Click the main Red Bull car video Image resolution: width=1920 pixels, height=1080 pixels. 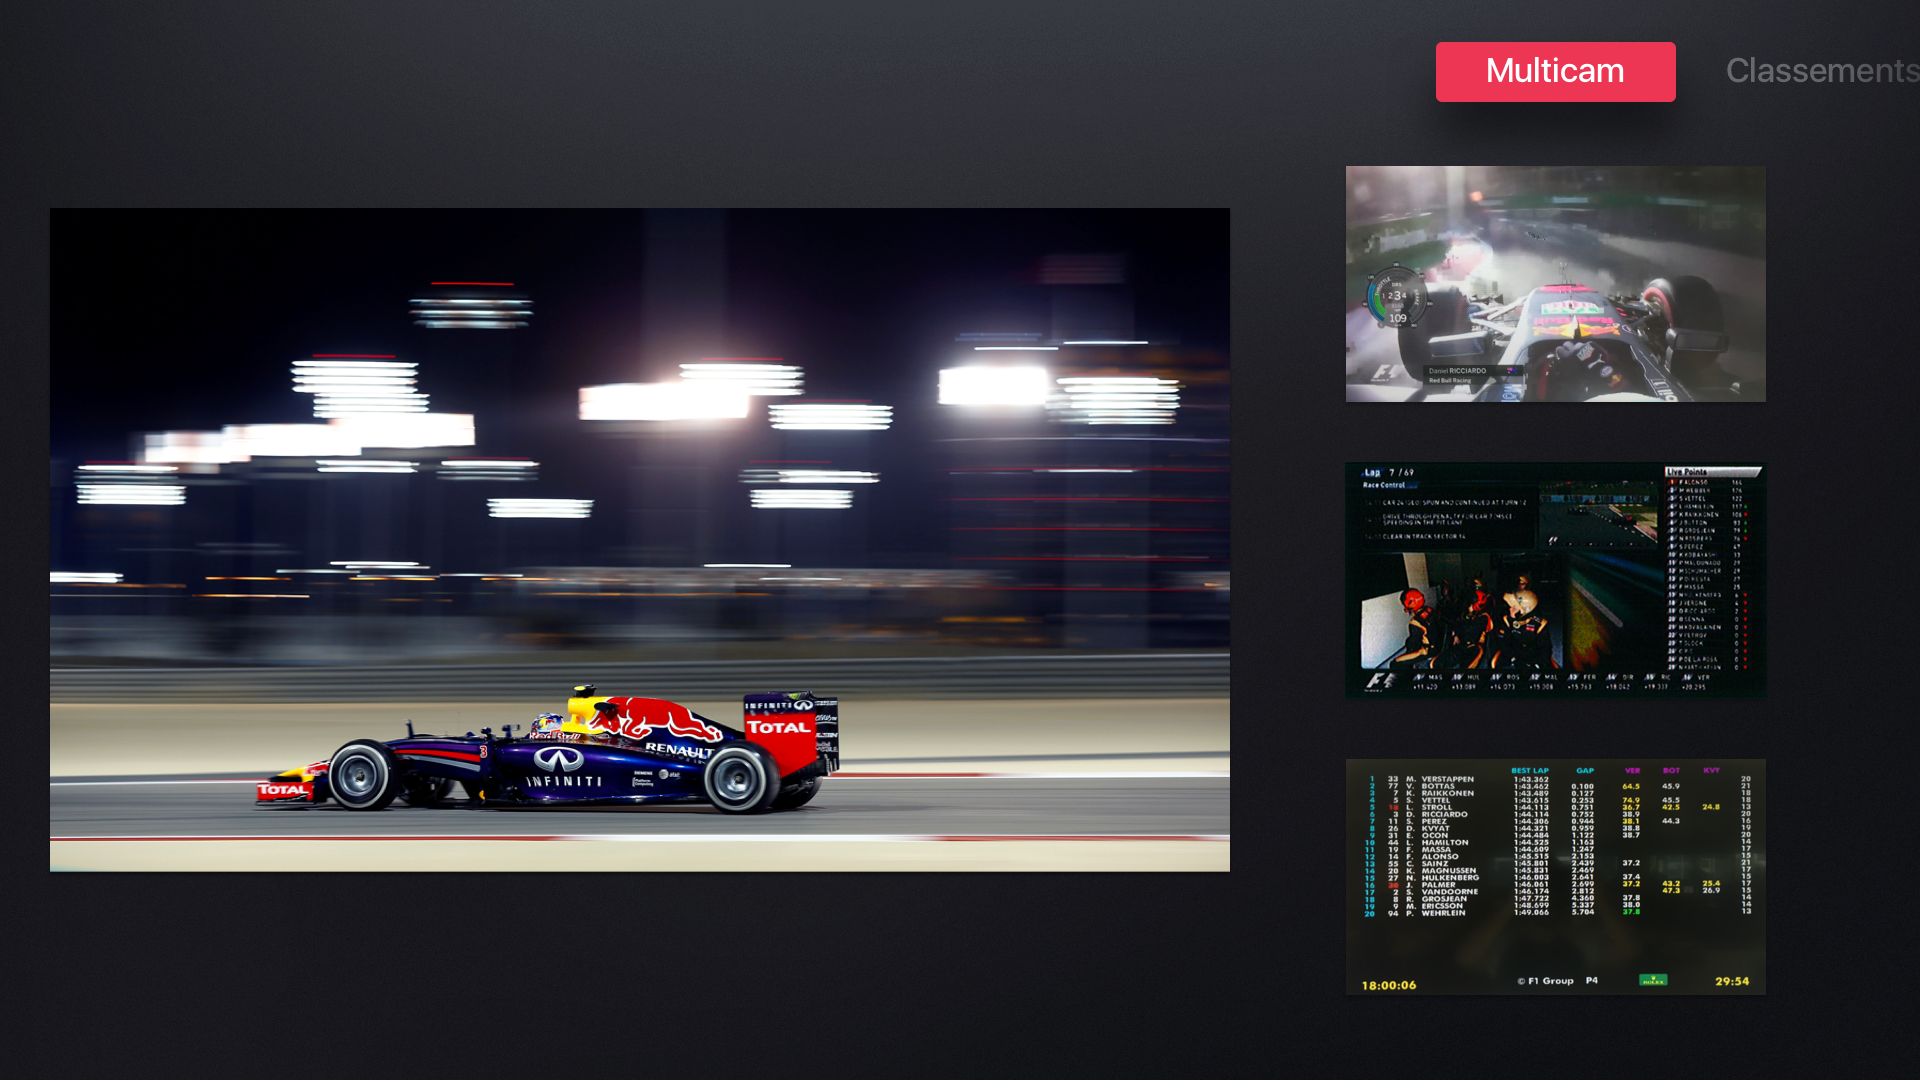640,540
